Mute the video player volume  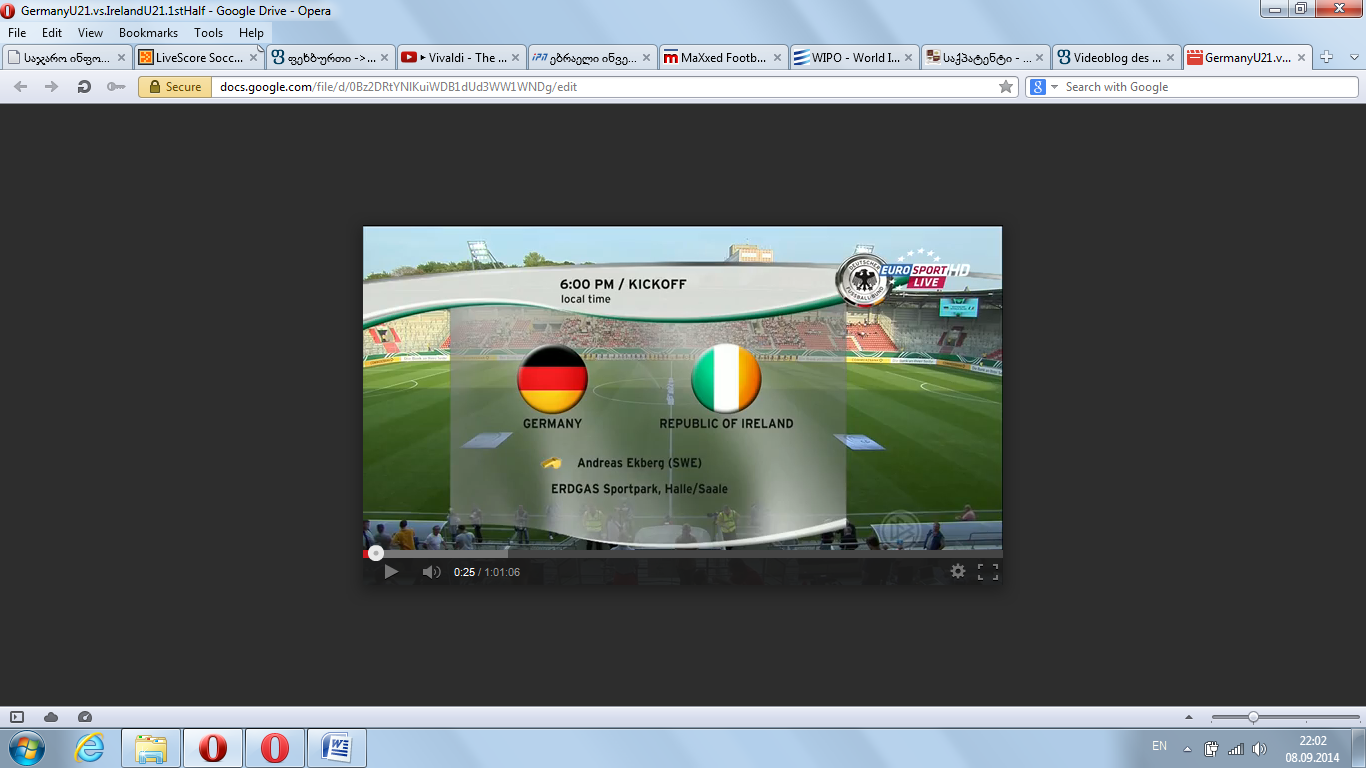[x=431, y=572]
